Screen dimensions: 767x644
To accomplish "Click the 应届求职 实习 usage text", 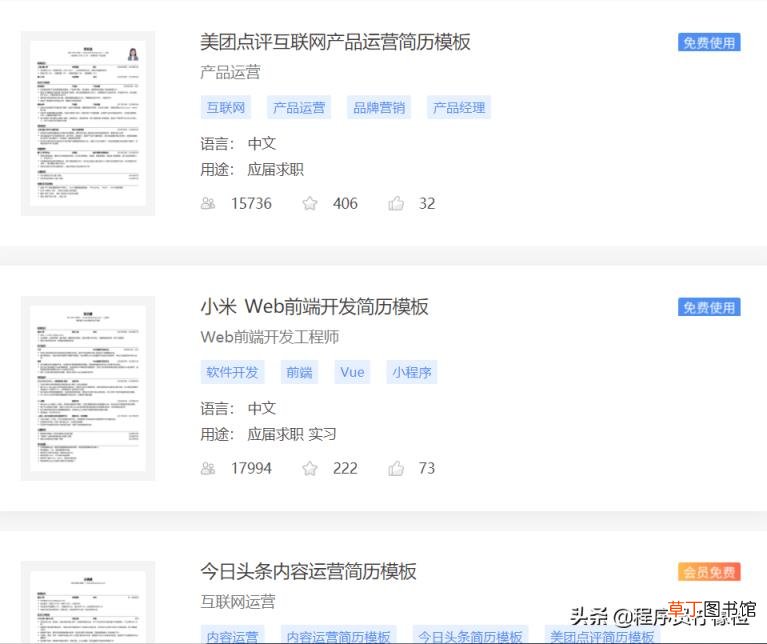I will (292, 434).
